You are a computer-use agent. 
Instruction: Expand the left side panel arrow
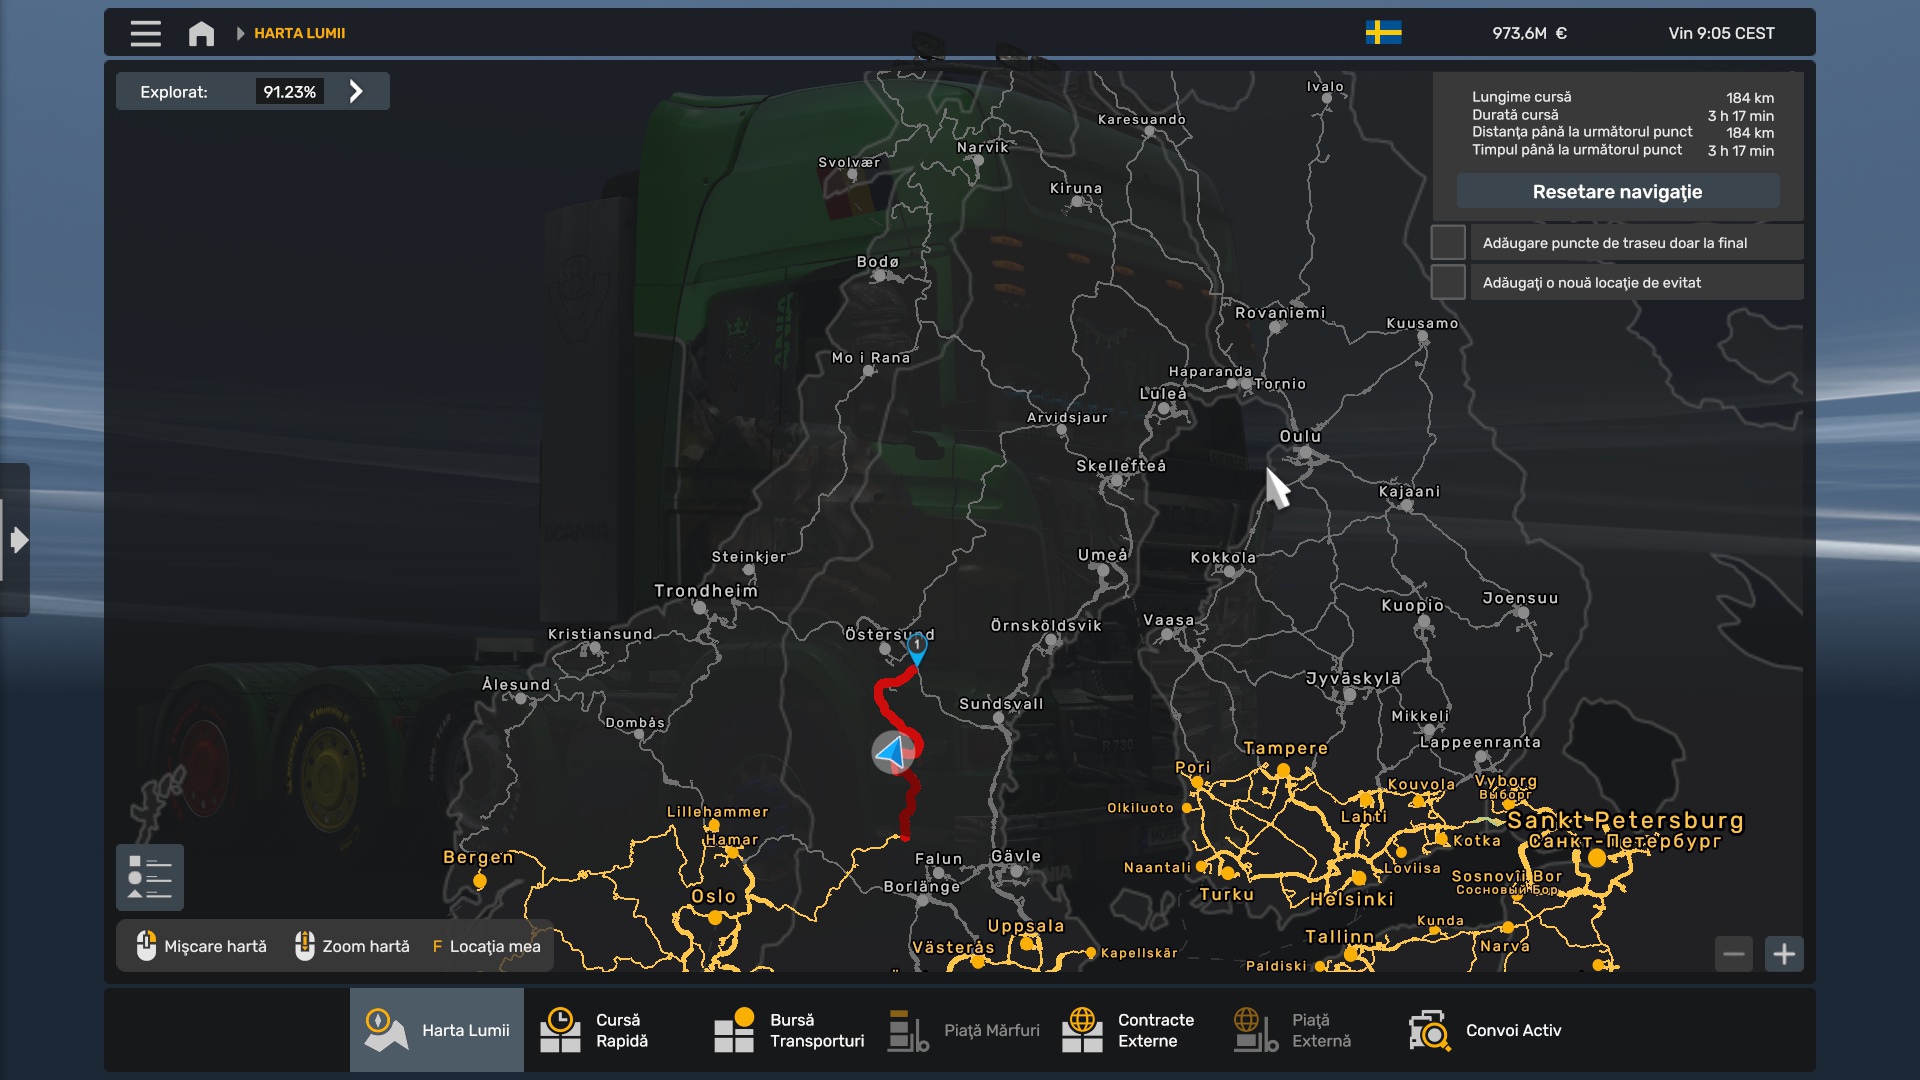click(x=17, y=540)
